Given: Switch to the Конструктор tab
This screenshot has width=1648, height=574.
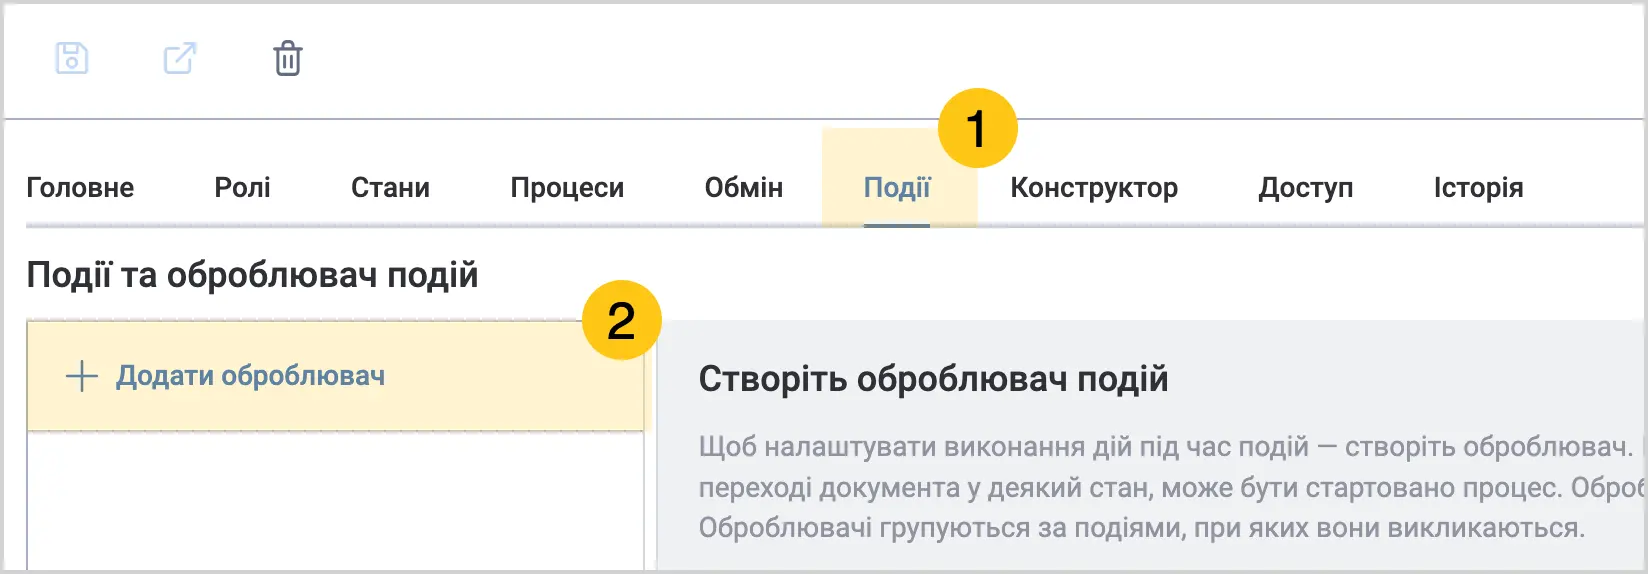Looking at the screenshot, I should point(1094,187).
